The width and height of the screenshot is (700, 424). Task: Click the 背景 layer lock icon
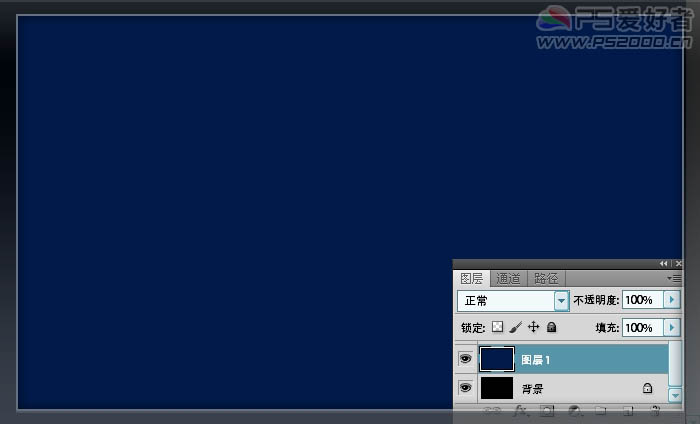(647, 388)
